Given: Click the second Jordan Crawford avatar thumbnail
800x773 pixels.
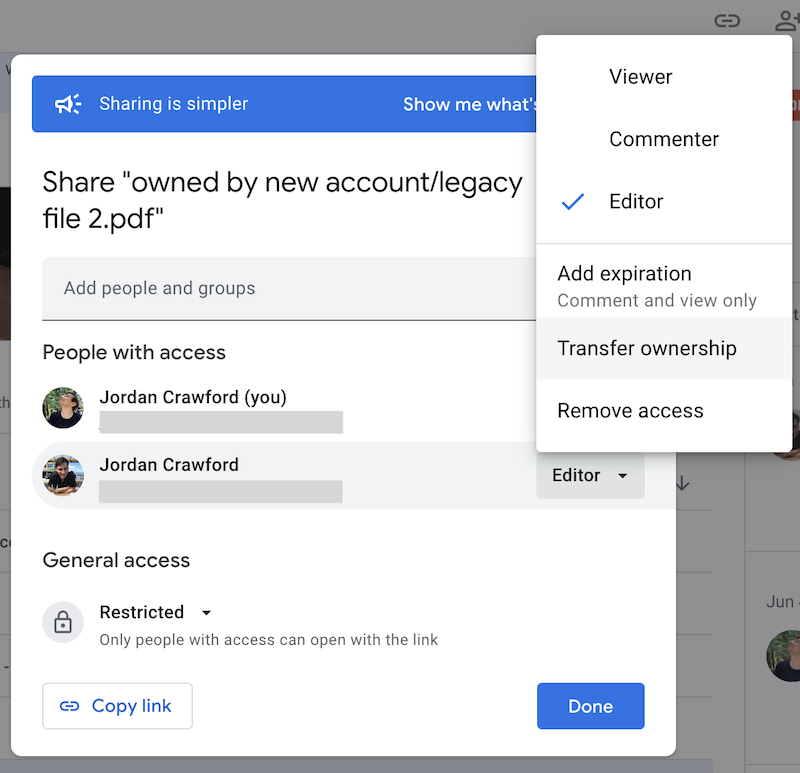Looking at the screenshot, I should (x=63, y=476).
